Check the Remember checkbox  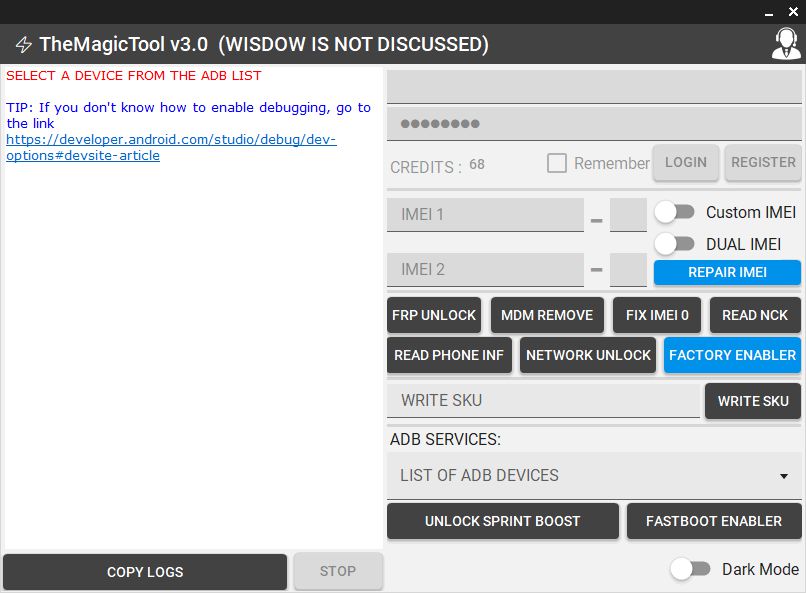point(557,163)
